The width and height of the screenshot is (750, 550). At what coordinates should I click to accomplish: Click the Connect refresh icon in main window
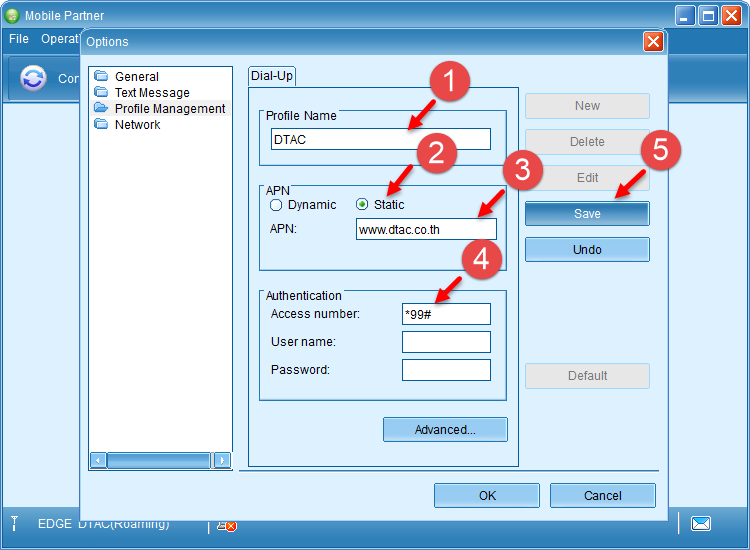pyautogui.click(x=33, y=78)
